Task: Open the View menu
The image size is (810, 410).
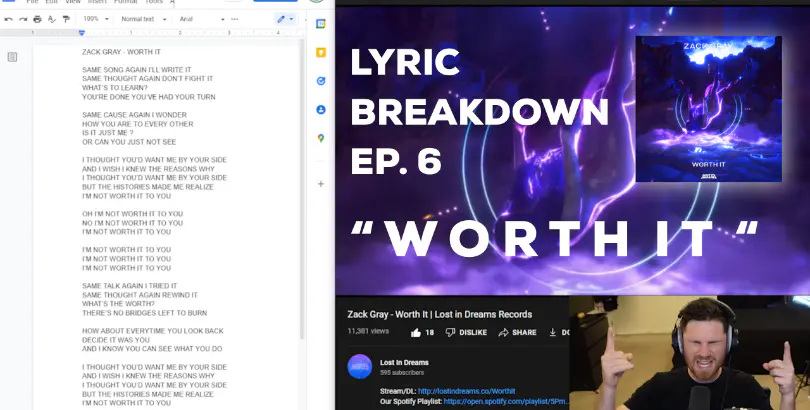Action: click(x=74, y=2)
